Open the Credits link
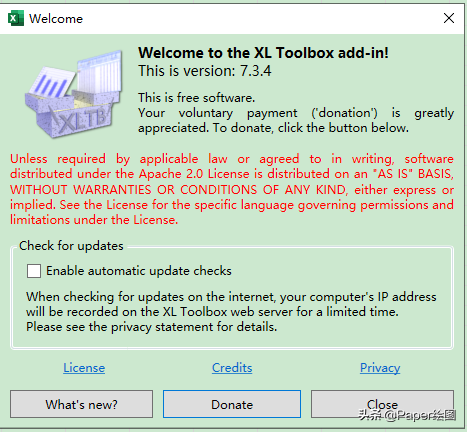The height and width of the screenshot is (432, 467). 232,368
